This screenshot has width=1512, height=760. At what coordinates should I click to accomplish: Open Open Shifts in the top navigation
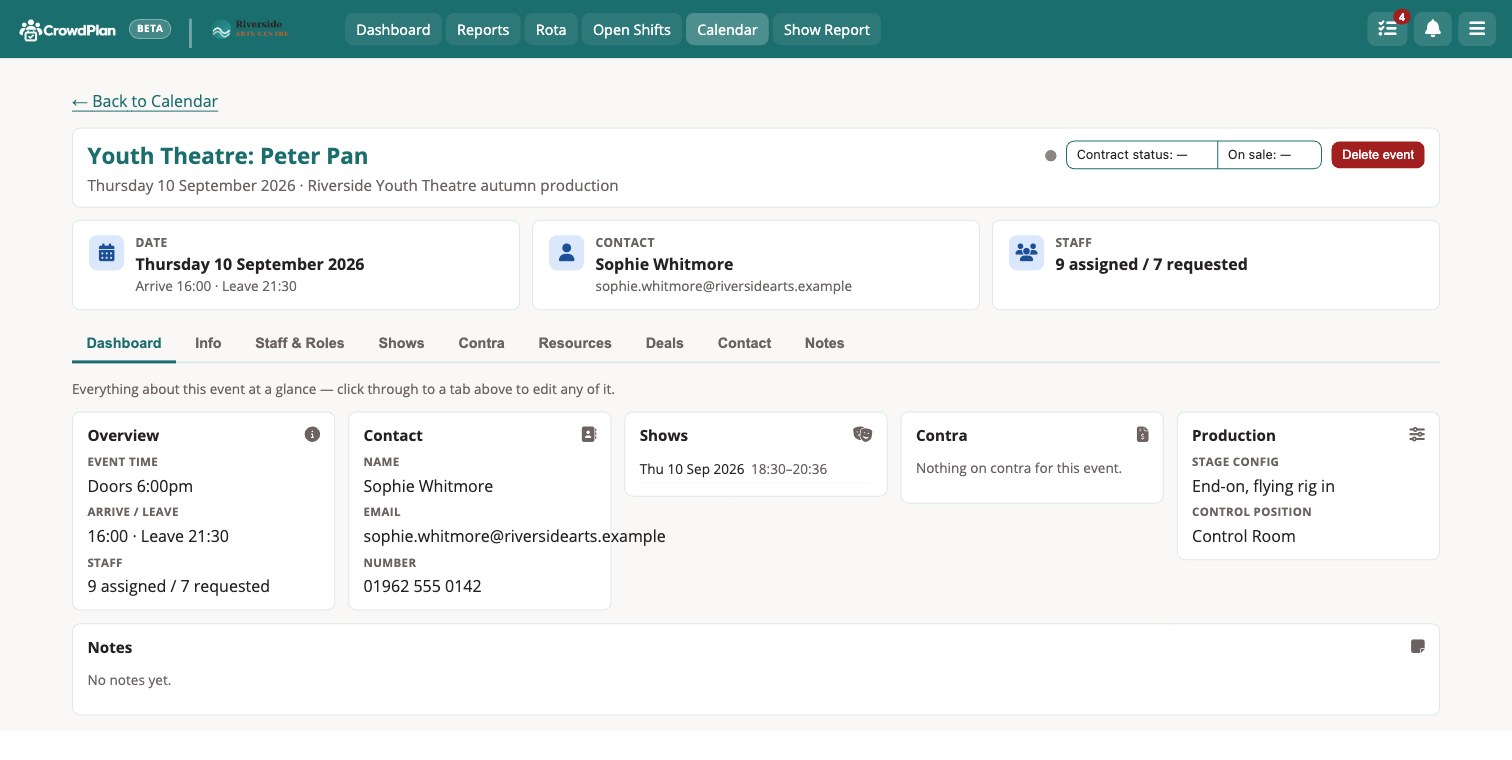(631, 29)
